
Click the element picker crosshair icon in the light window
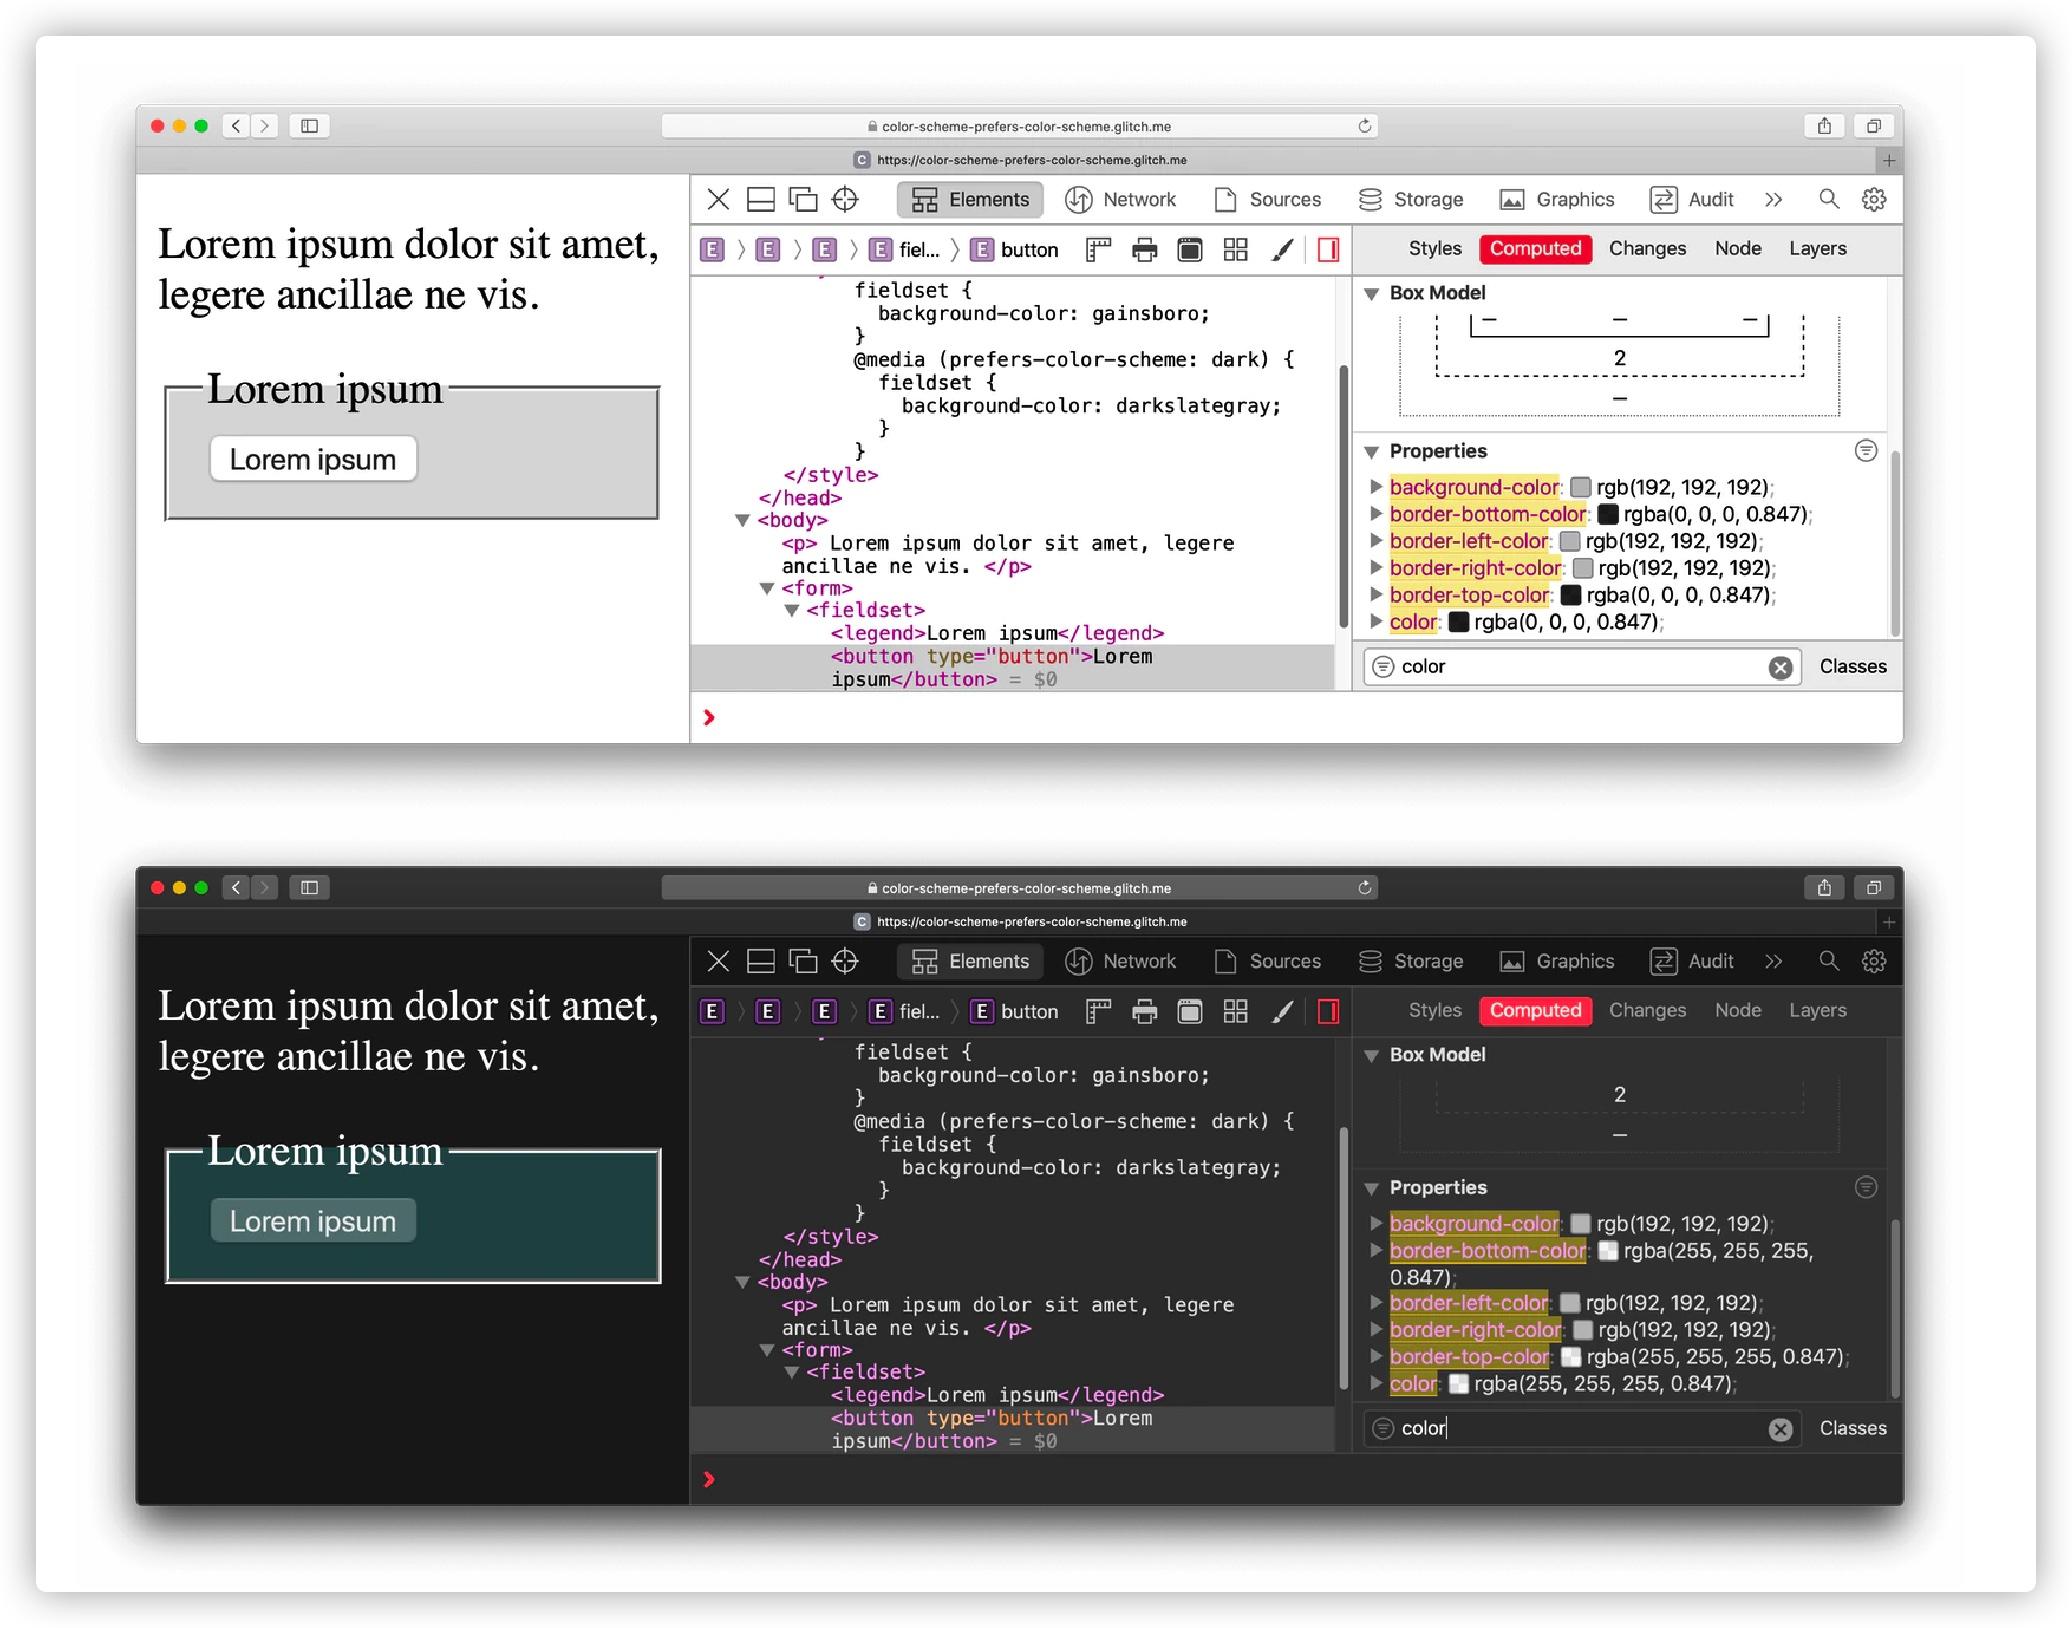(x=845, y=200)
